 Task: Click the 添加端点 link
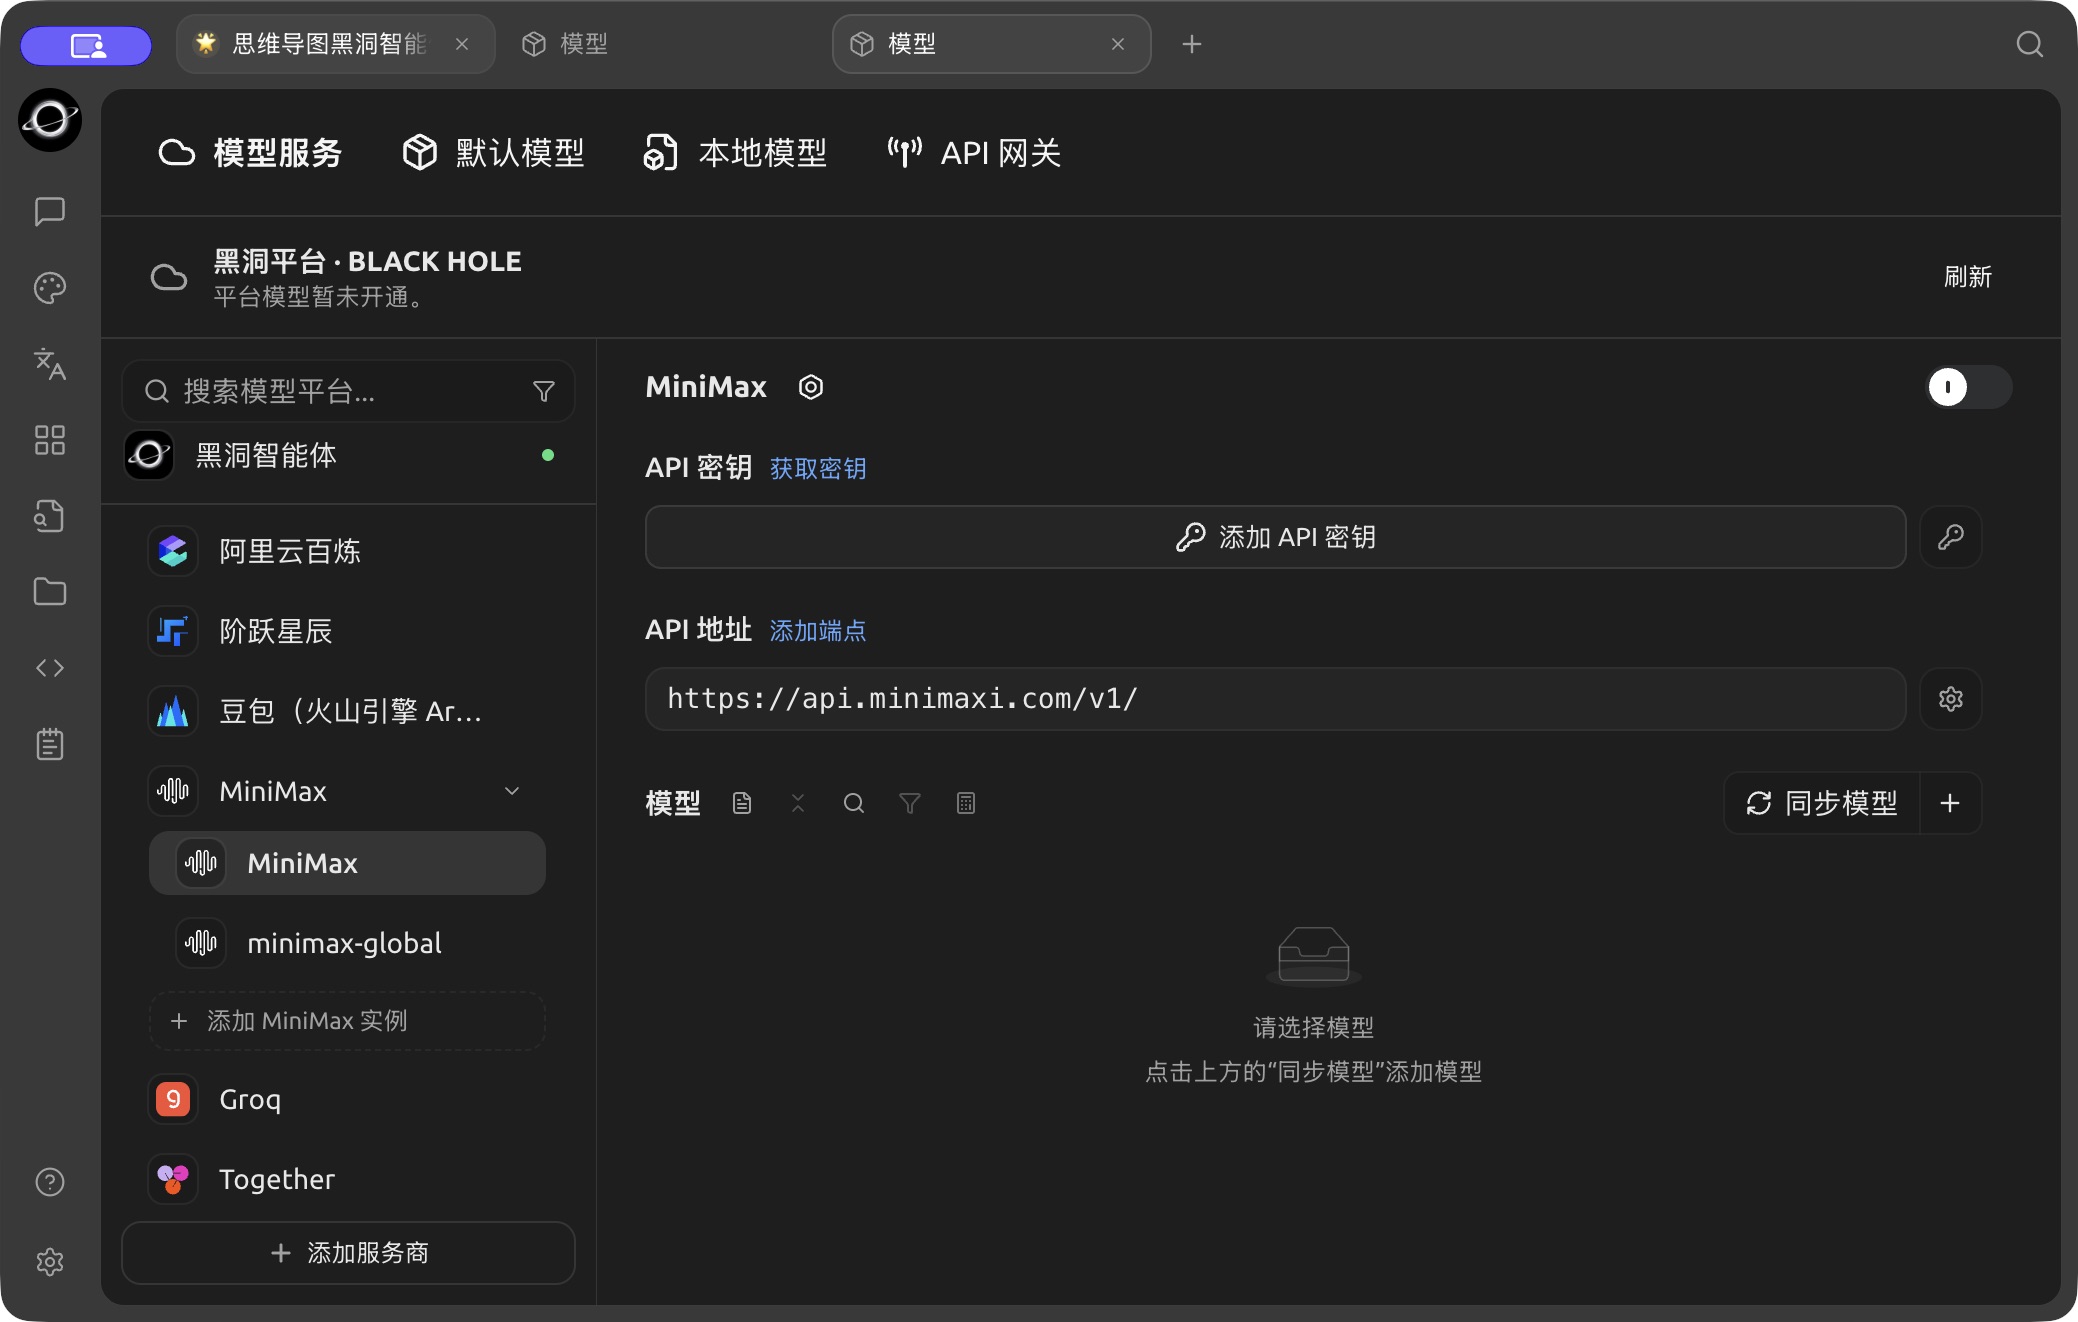818,630
